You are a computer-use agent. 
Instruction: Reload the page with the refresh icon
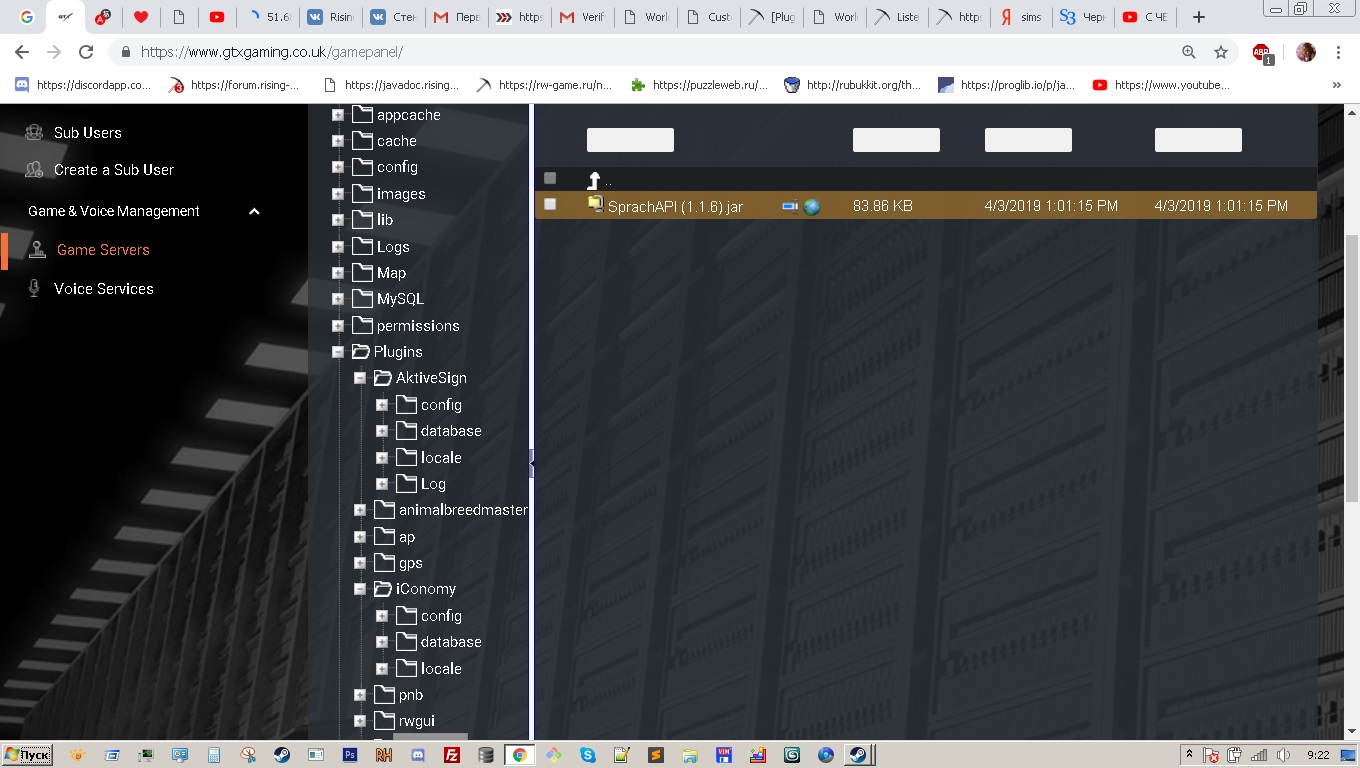tap(86, 52)
